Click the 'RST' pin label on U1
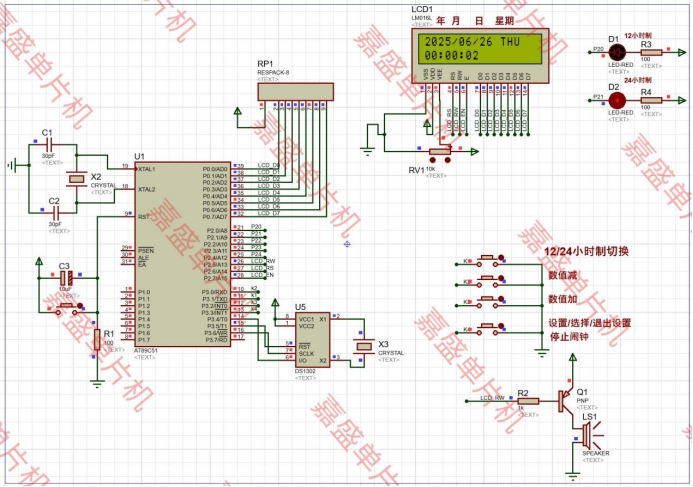The width and height of the screenshot is (693, 487). click(144, 217)
